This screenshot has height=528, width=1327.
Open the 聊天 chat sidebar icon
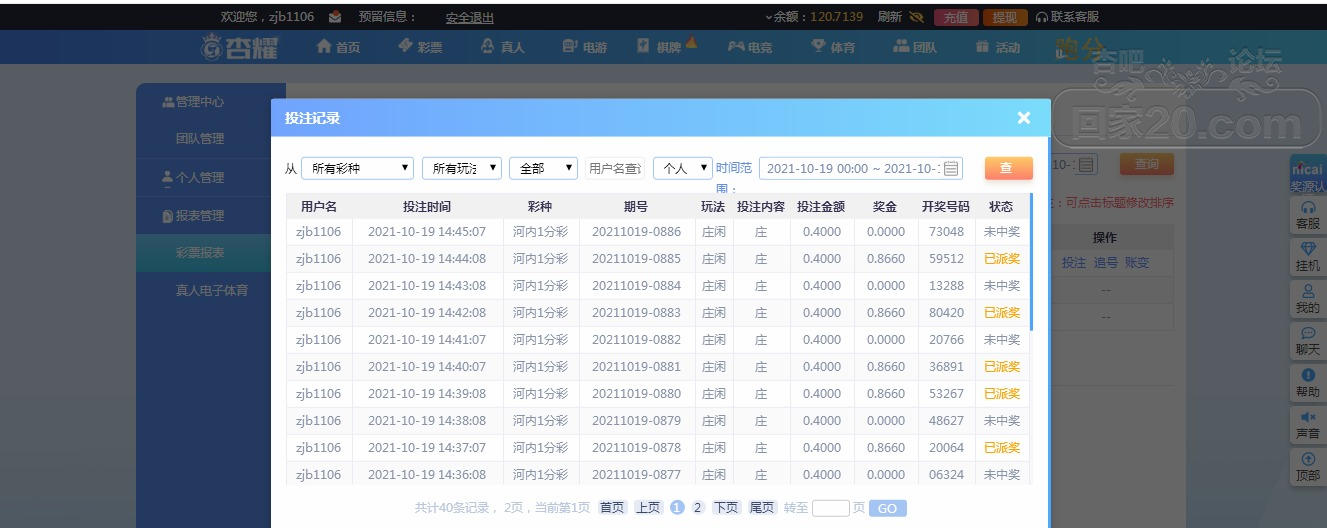(1307, 341)
